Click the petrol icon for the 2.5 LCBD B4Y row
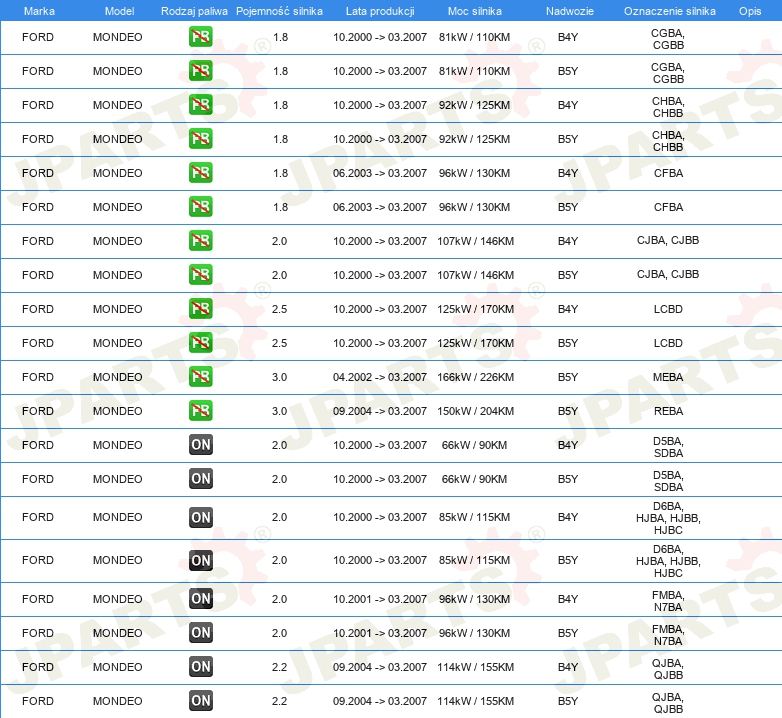782x718 pixels. [x=200, y=309]
